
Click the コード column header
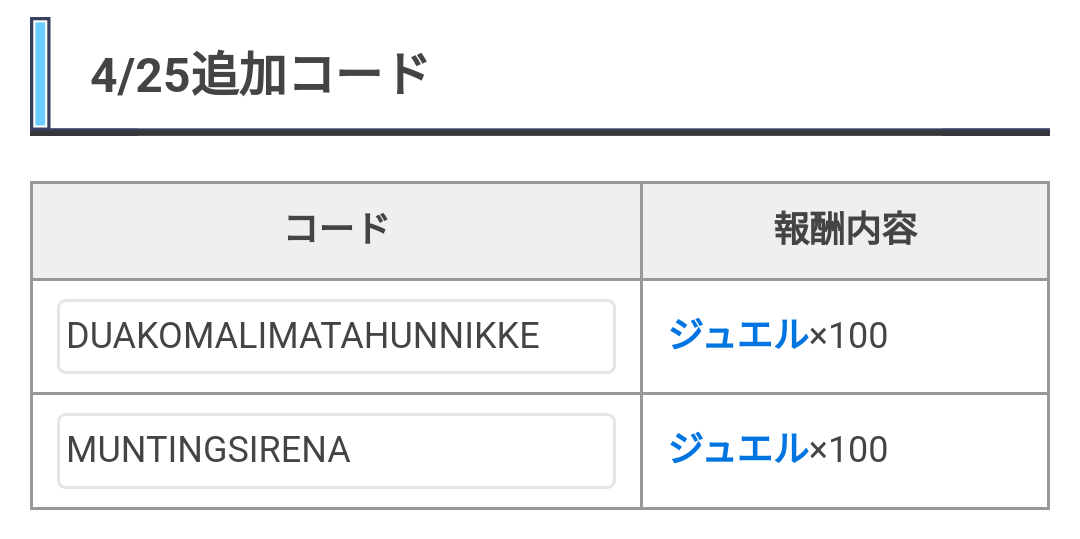(x=337, y=229)
